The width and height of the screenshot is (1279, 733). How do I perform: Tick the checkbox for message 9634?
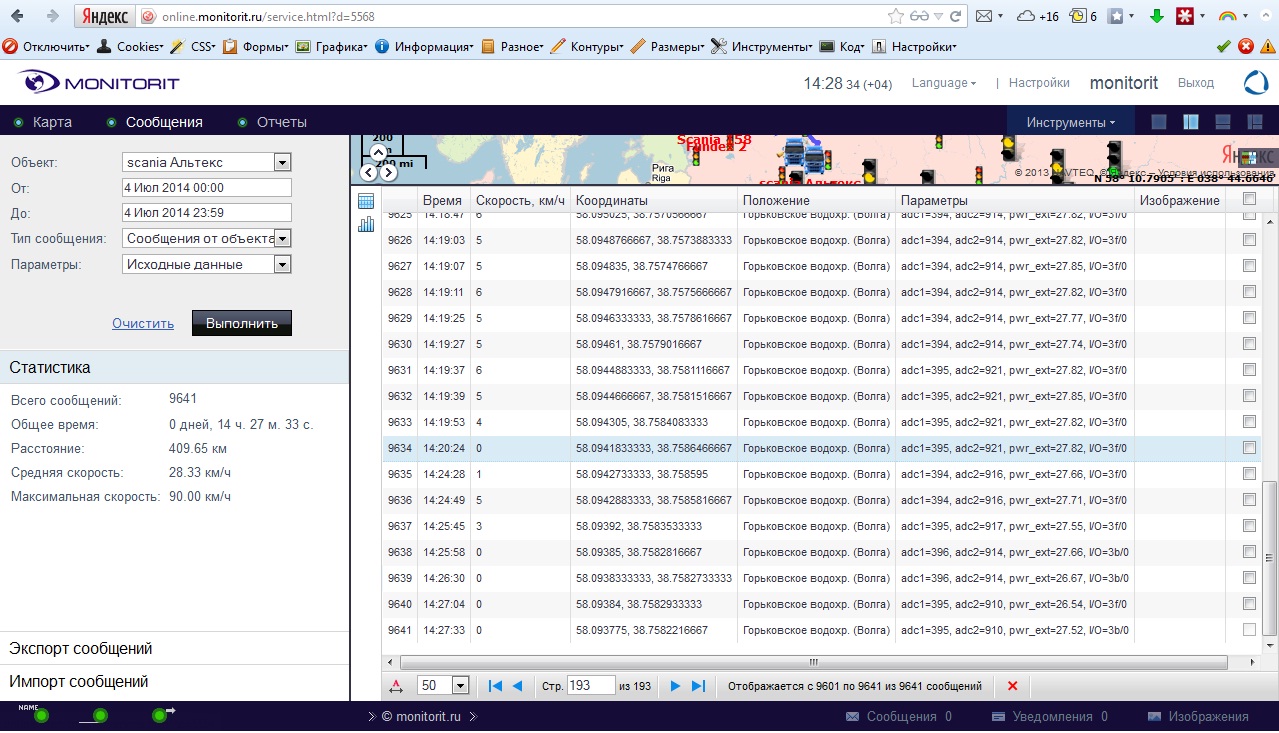pos(1248,448)
